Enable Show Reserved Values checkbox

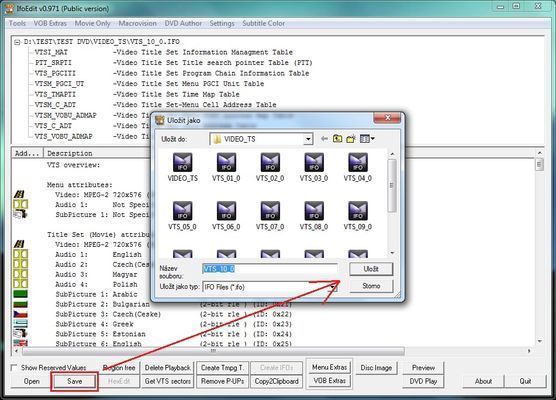click(x=14, y=368)
